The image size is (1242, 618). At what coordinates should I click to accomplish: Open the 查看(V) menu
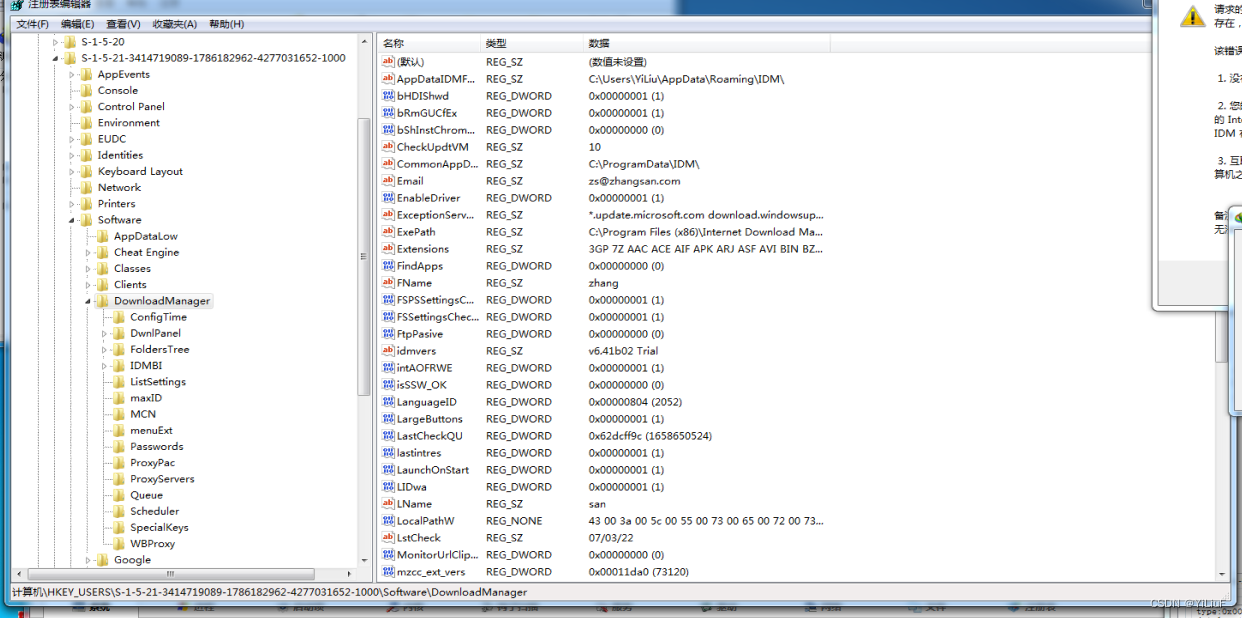coord(123,24)
